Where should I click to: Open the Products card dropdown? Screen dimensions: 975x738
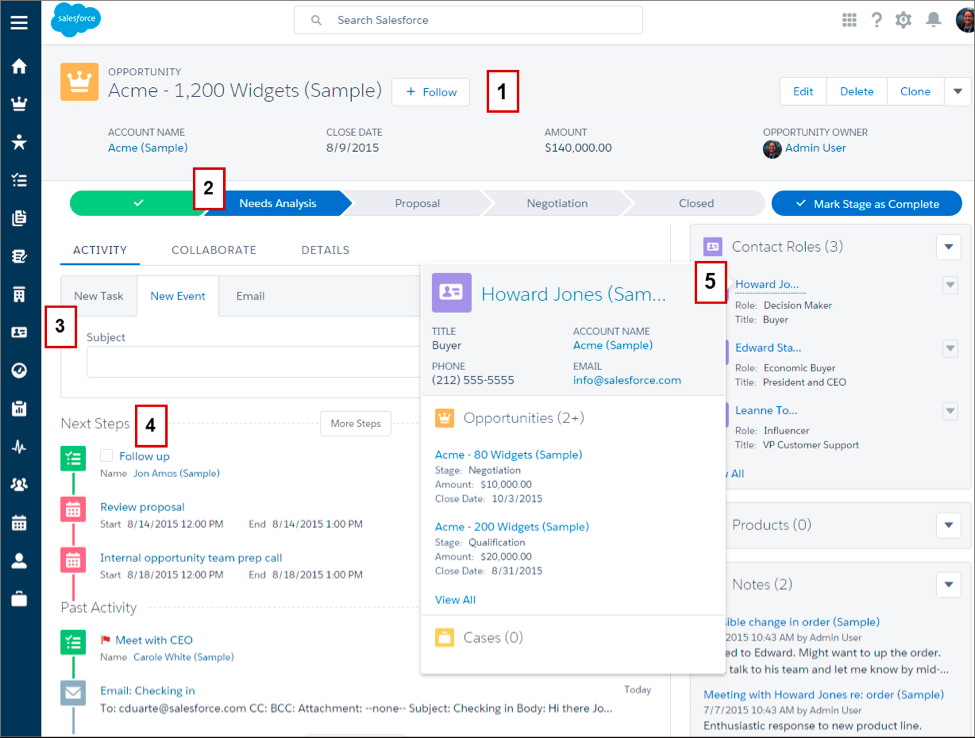[x=949, y=525]
